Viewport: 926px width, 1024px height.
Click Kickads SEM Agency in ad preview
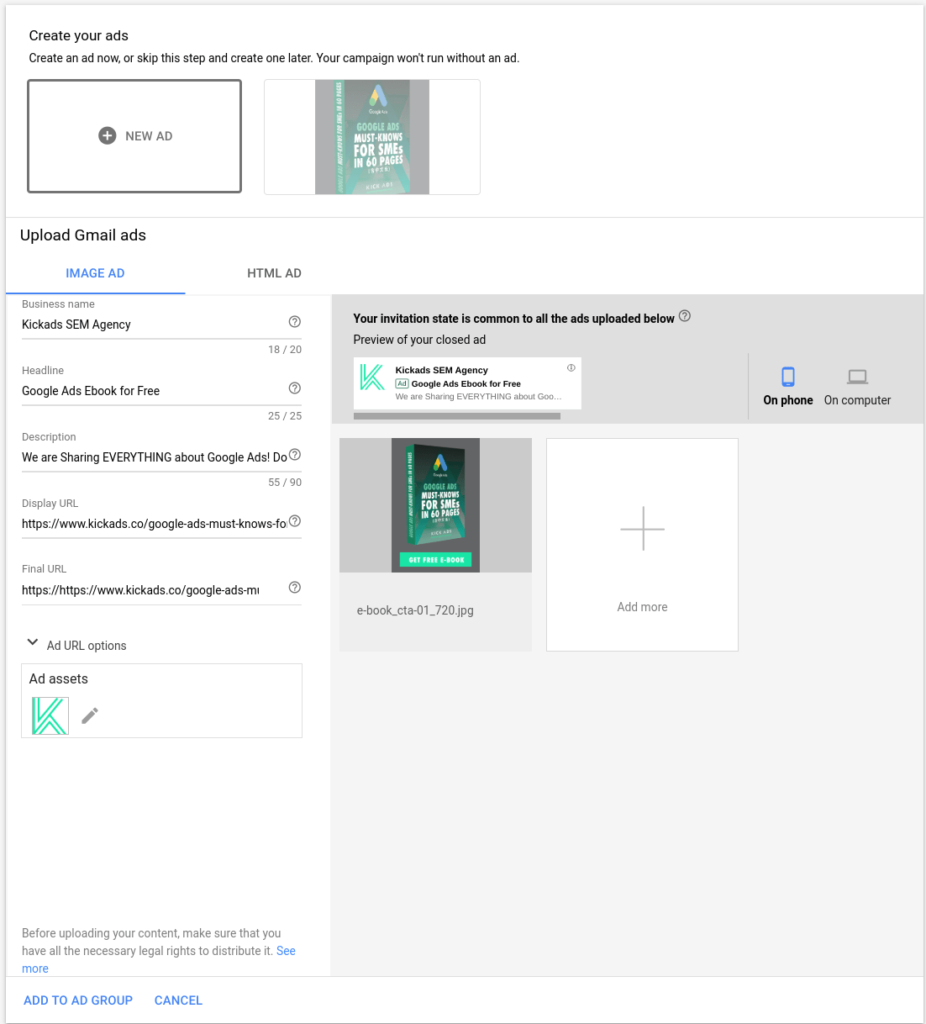[x=441, y=370]
